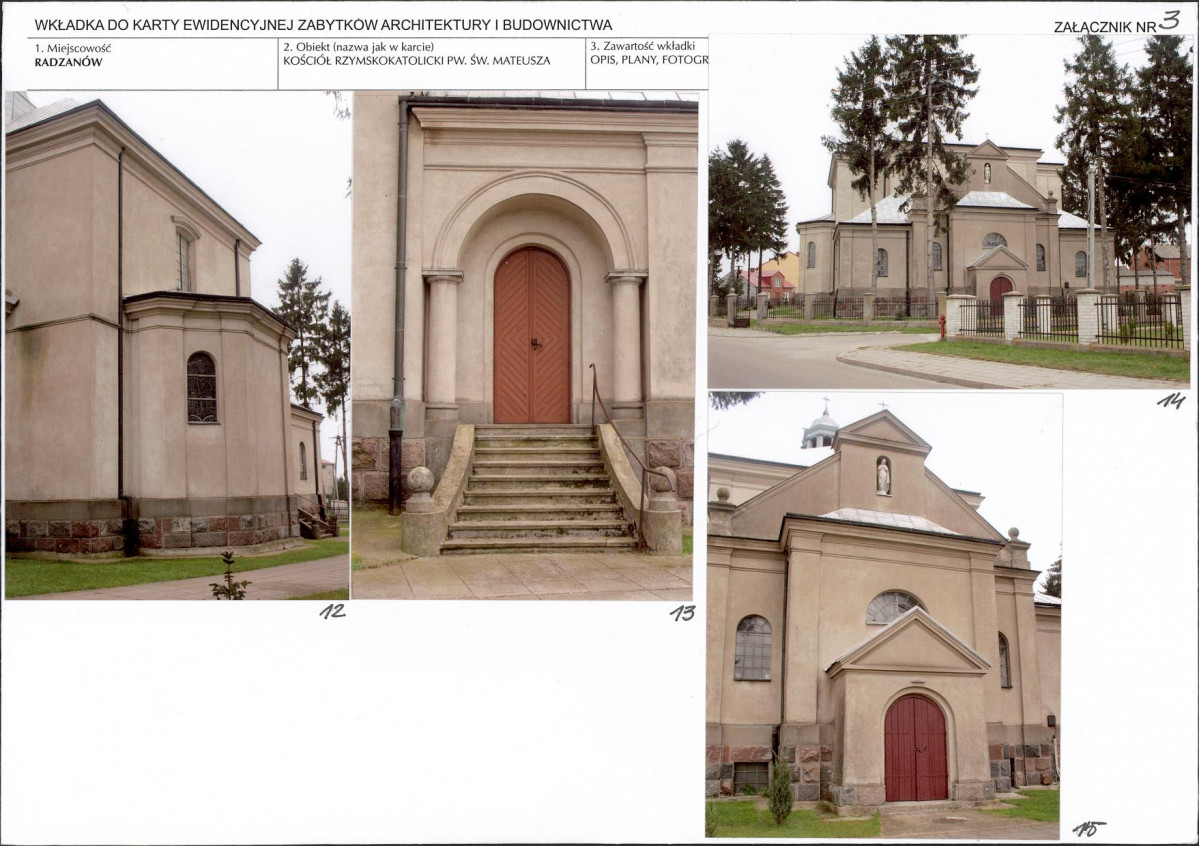Click the handwritten number 14 caption
This screenshot has height=846, width=1199.
click(x=1171, y=401)
